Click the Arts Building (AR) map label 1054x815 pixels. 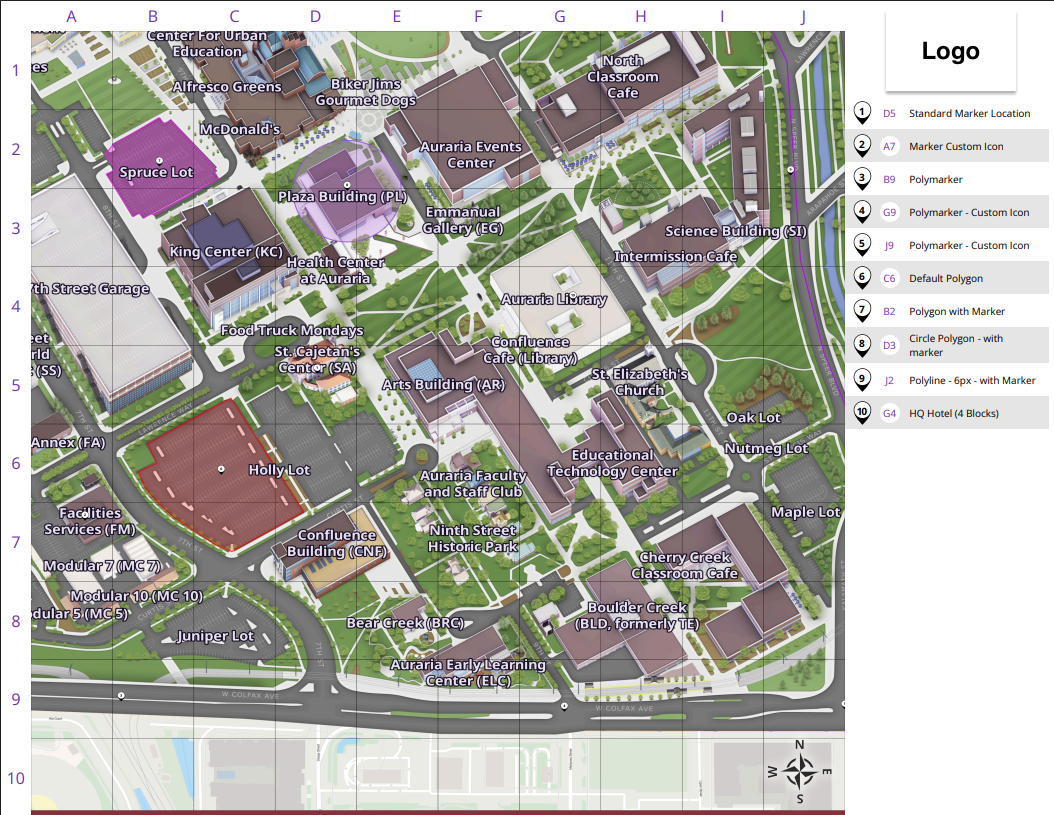click(x=443, y=384)
